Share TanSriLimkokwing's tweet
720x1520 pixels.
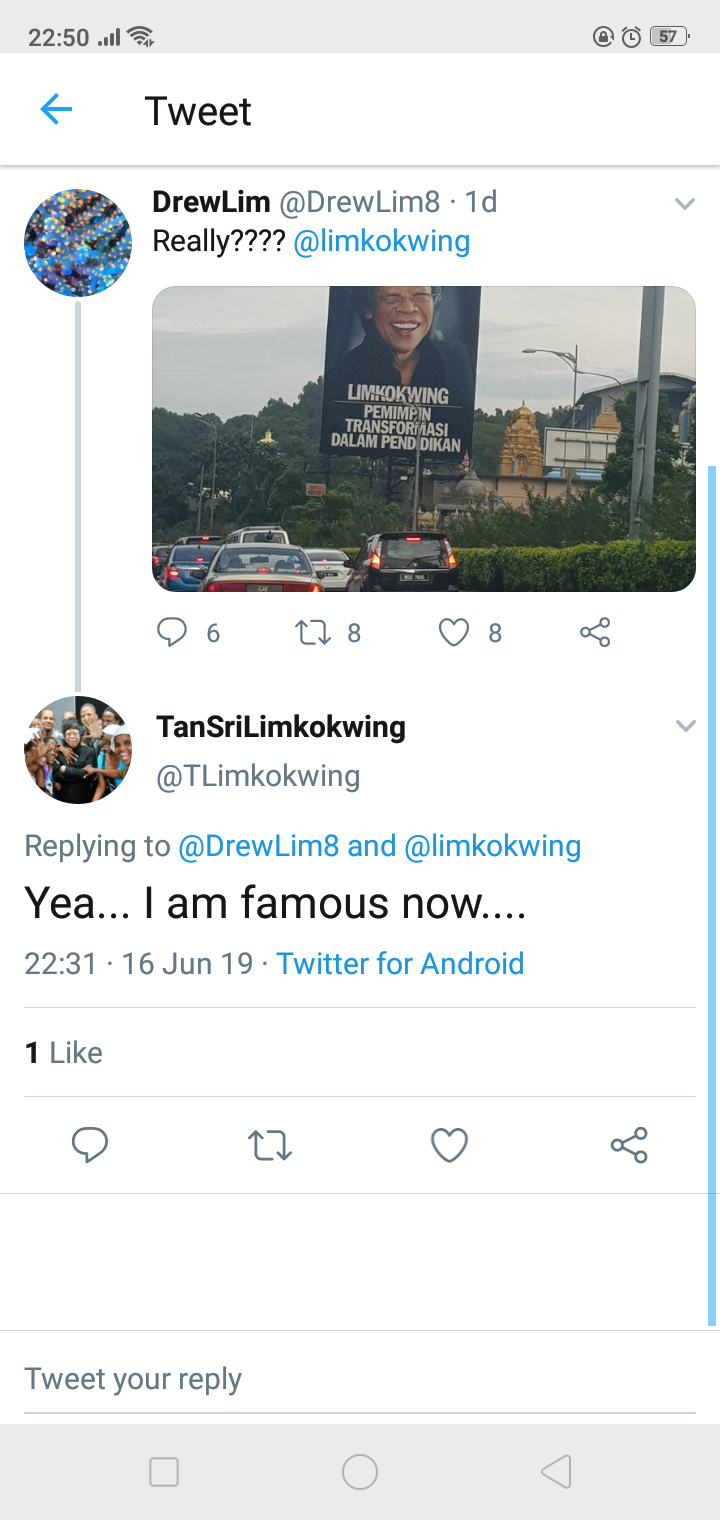629,1145
